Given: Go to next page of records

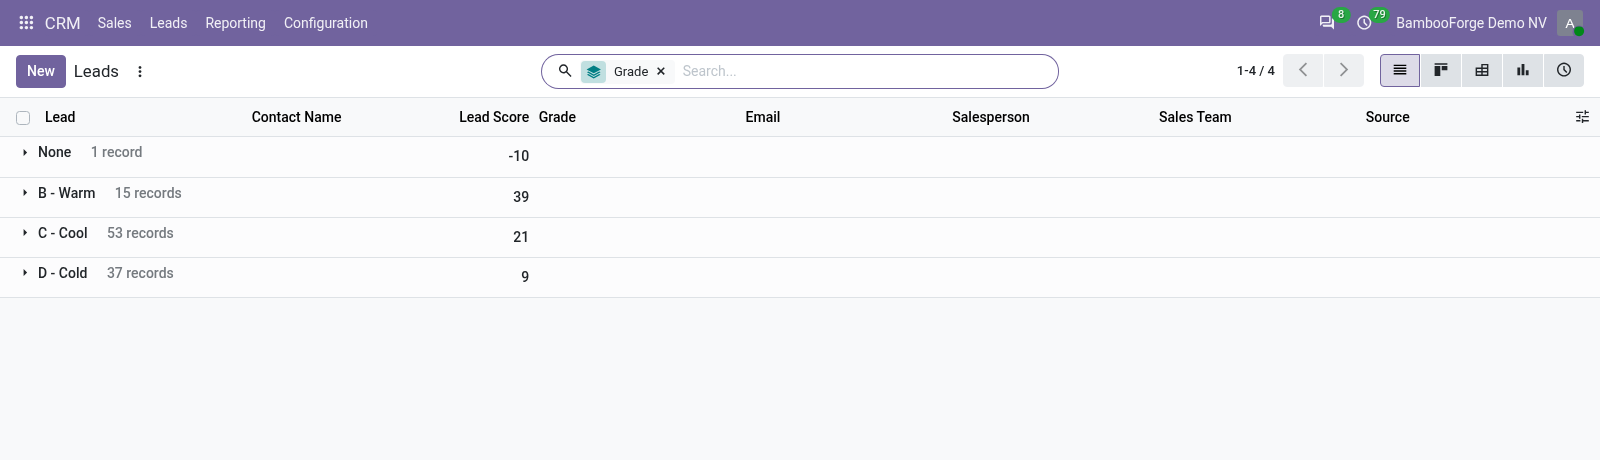Looking at the screenshot, I should point(1344,70).
